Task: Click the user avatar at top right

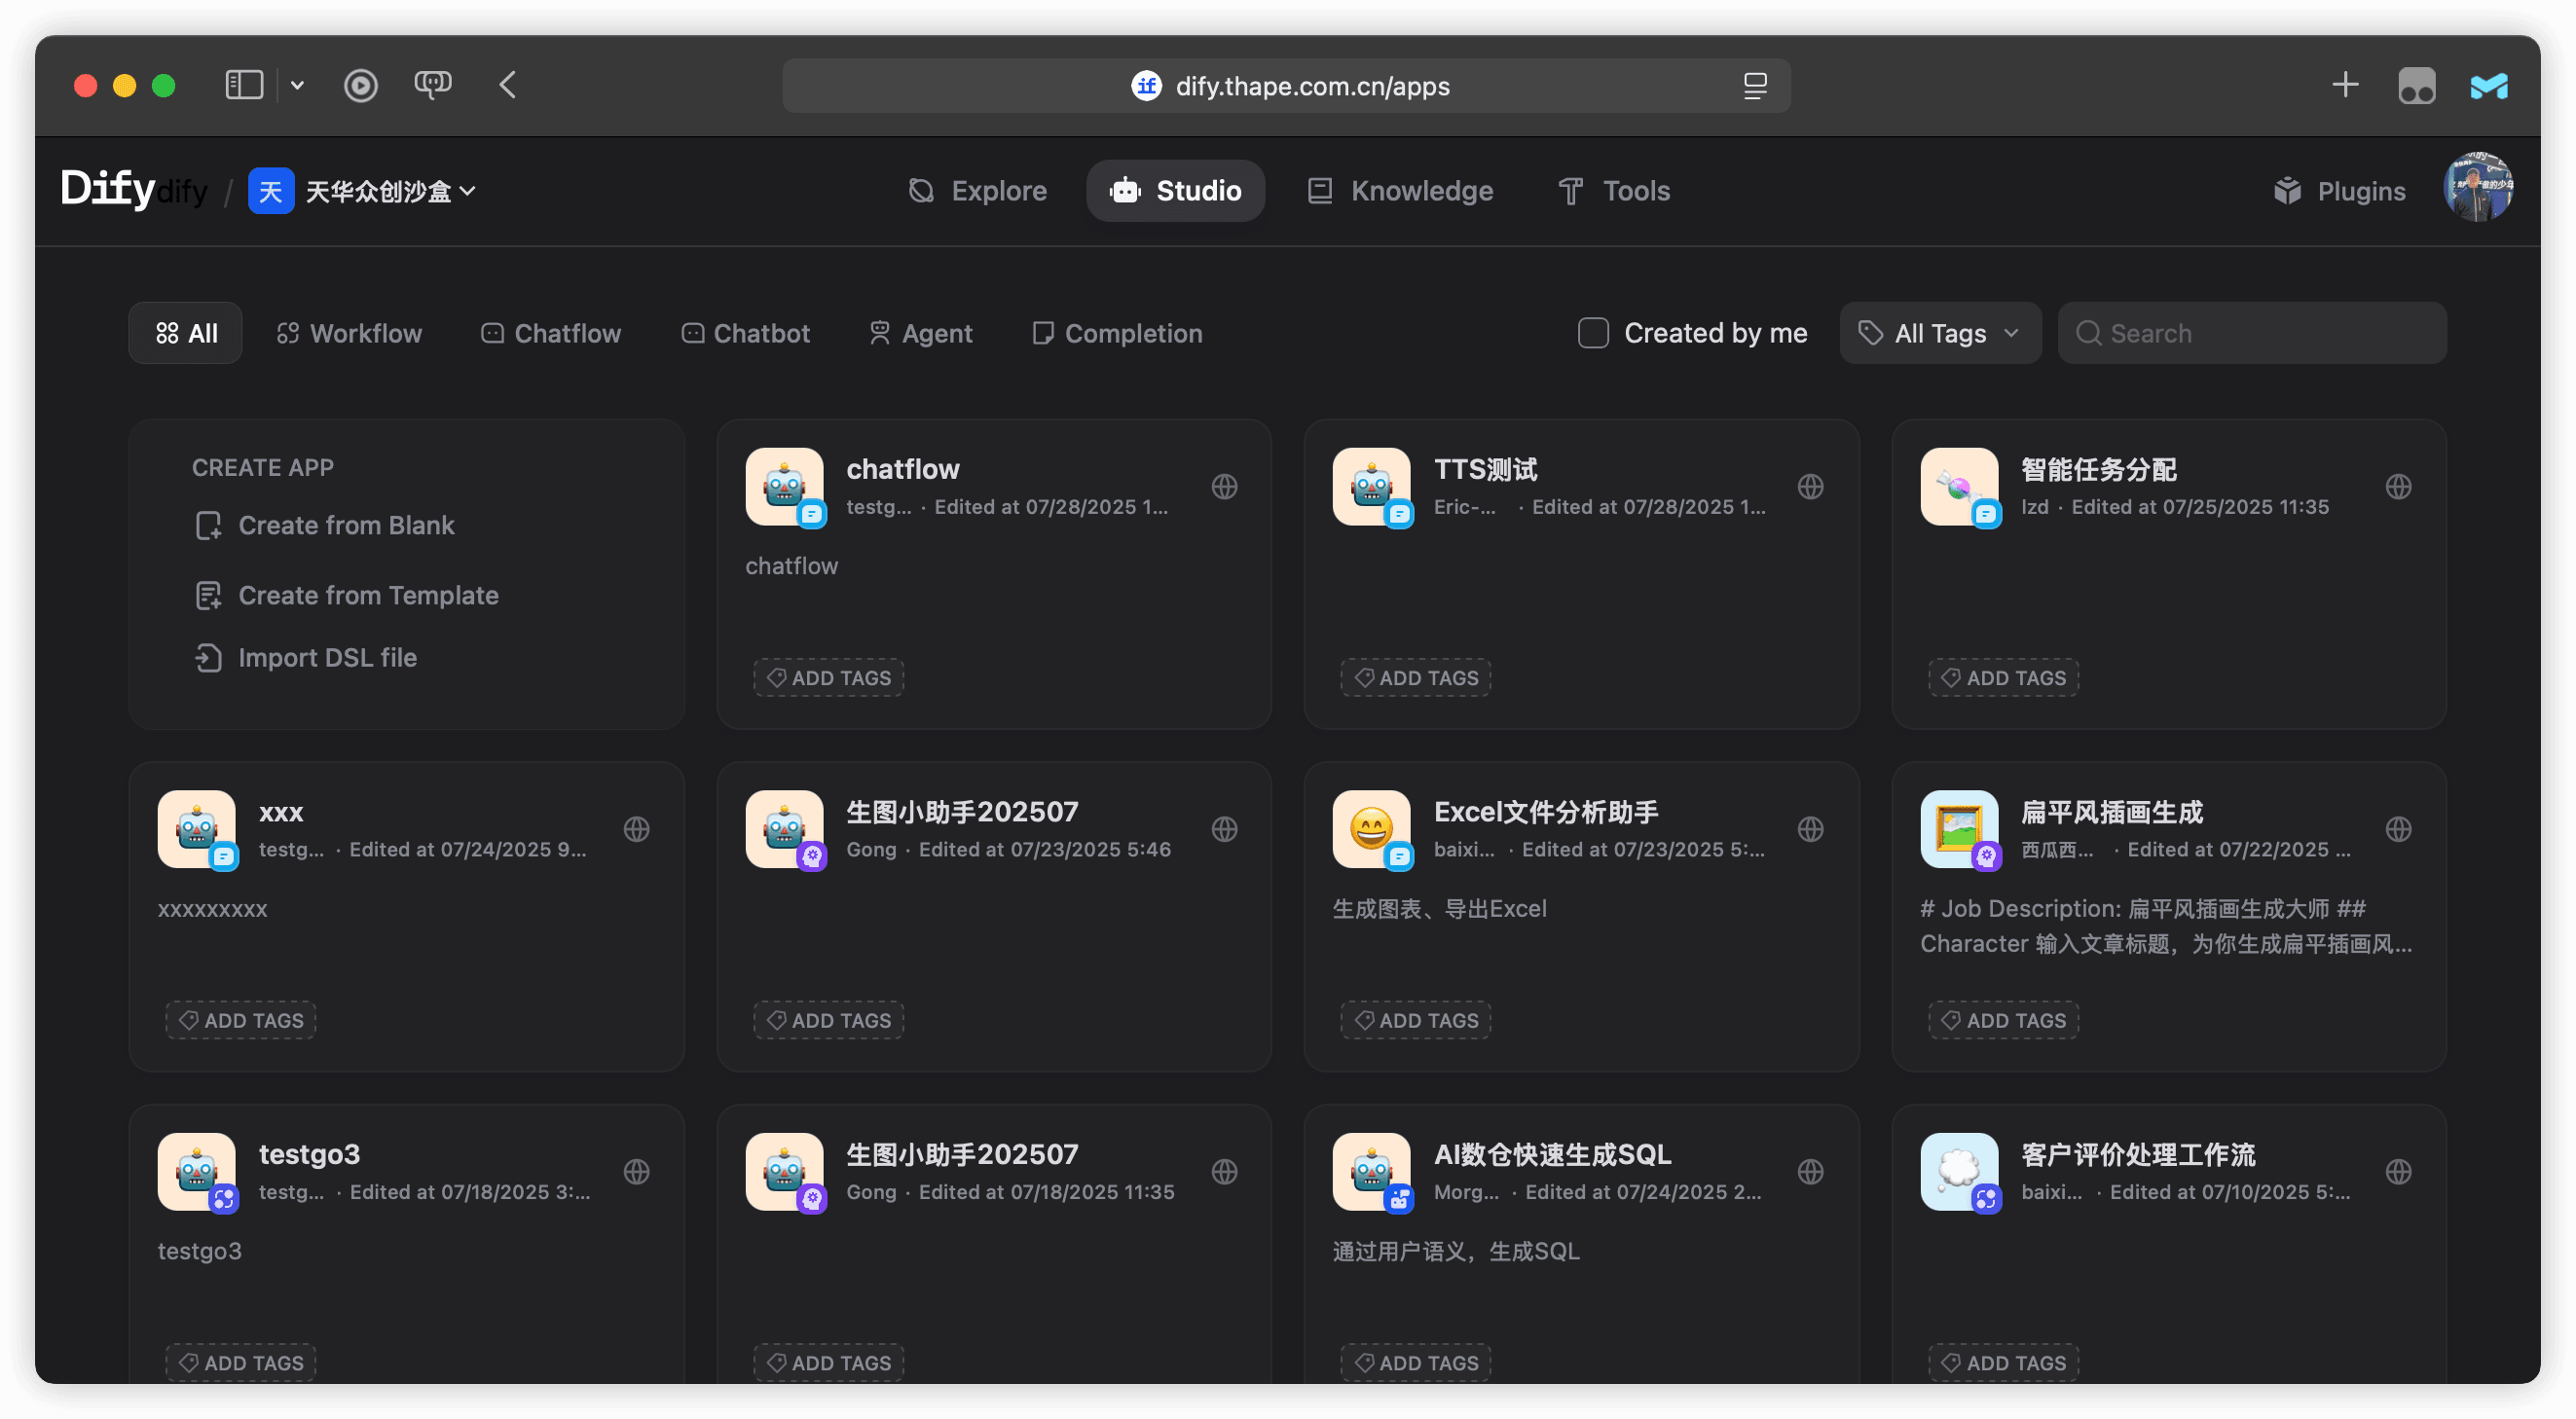Action: point(2477,189)
